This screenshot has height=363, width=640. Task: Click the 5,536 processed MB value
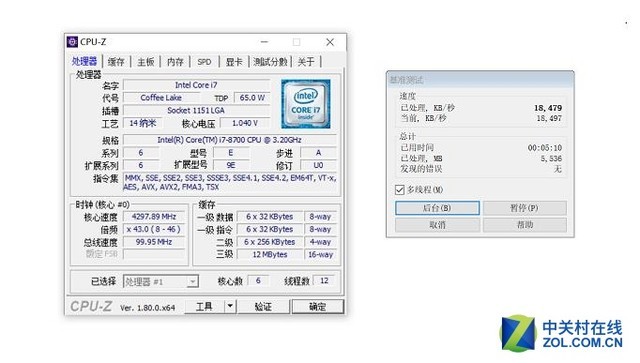click(x=551, y=158)
